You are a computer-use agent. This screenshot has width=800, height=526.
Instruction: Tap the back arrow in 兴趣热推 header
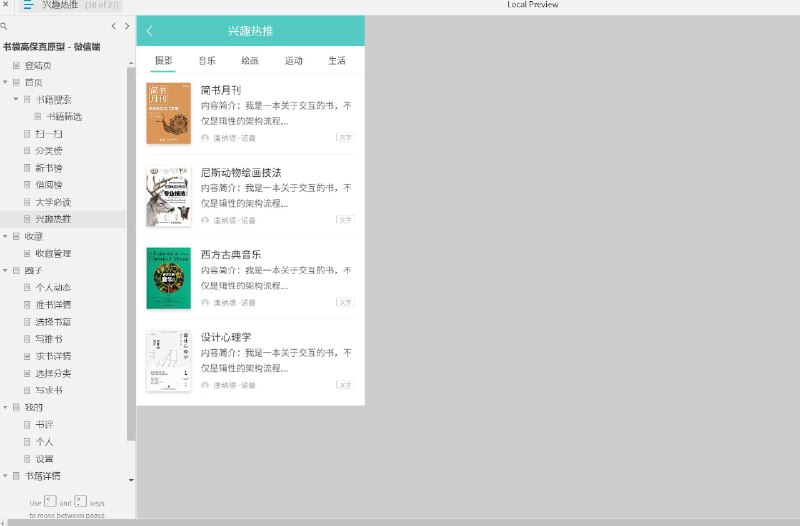pyautogui.click(x=149, y=31)
